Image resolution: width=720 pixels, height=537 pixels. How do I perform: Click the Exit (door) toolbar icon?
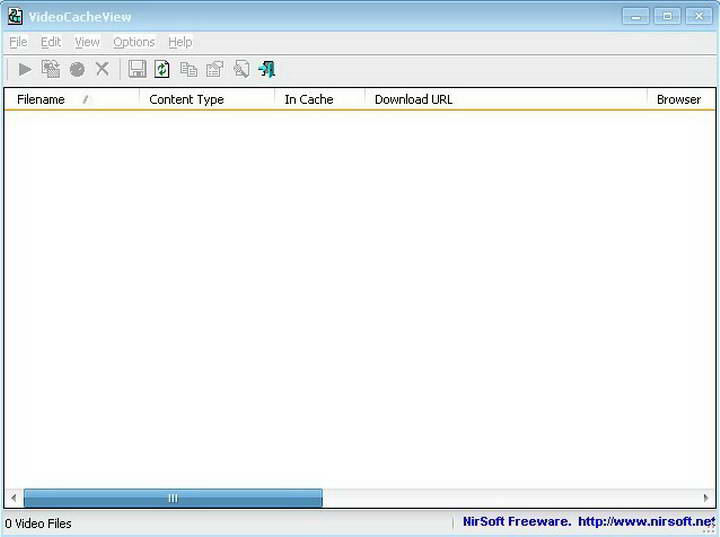(x=267, y=70)
